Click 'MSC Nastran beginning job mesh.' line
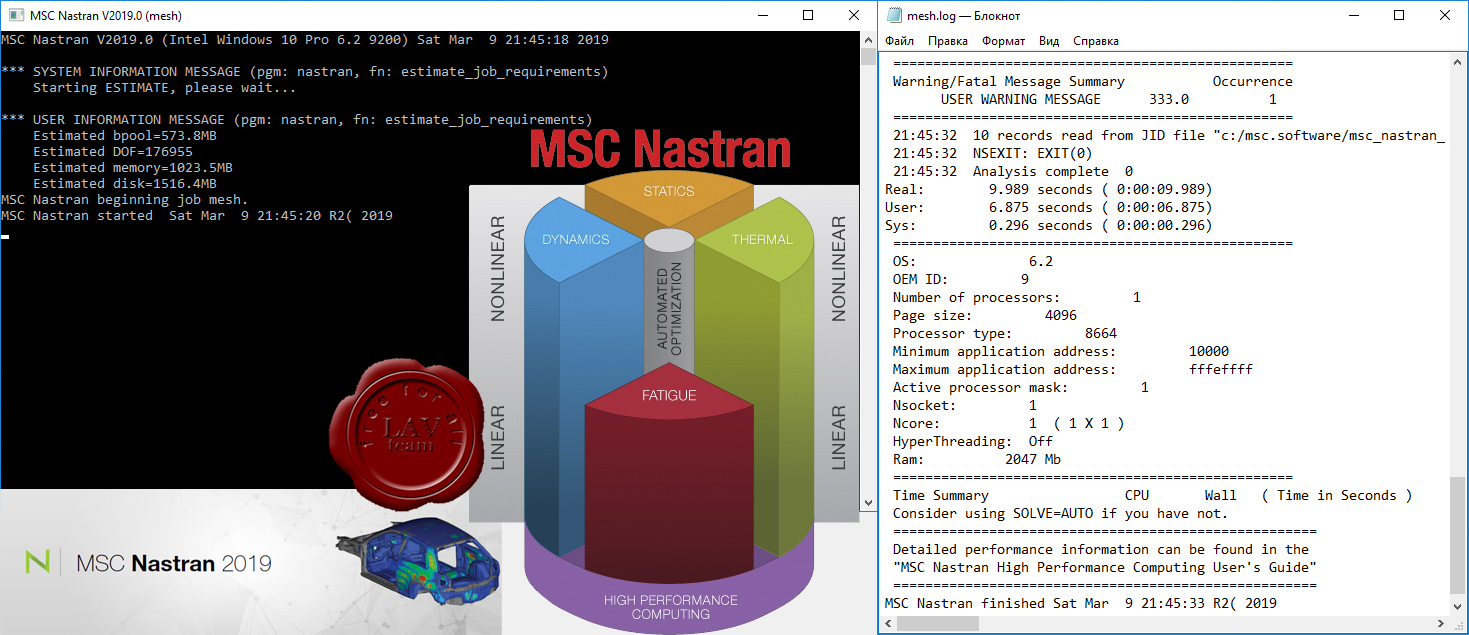This screenshot has height=635, width=1469. pyautogui.click(x=125, y=199)
